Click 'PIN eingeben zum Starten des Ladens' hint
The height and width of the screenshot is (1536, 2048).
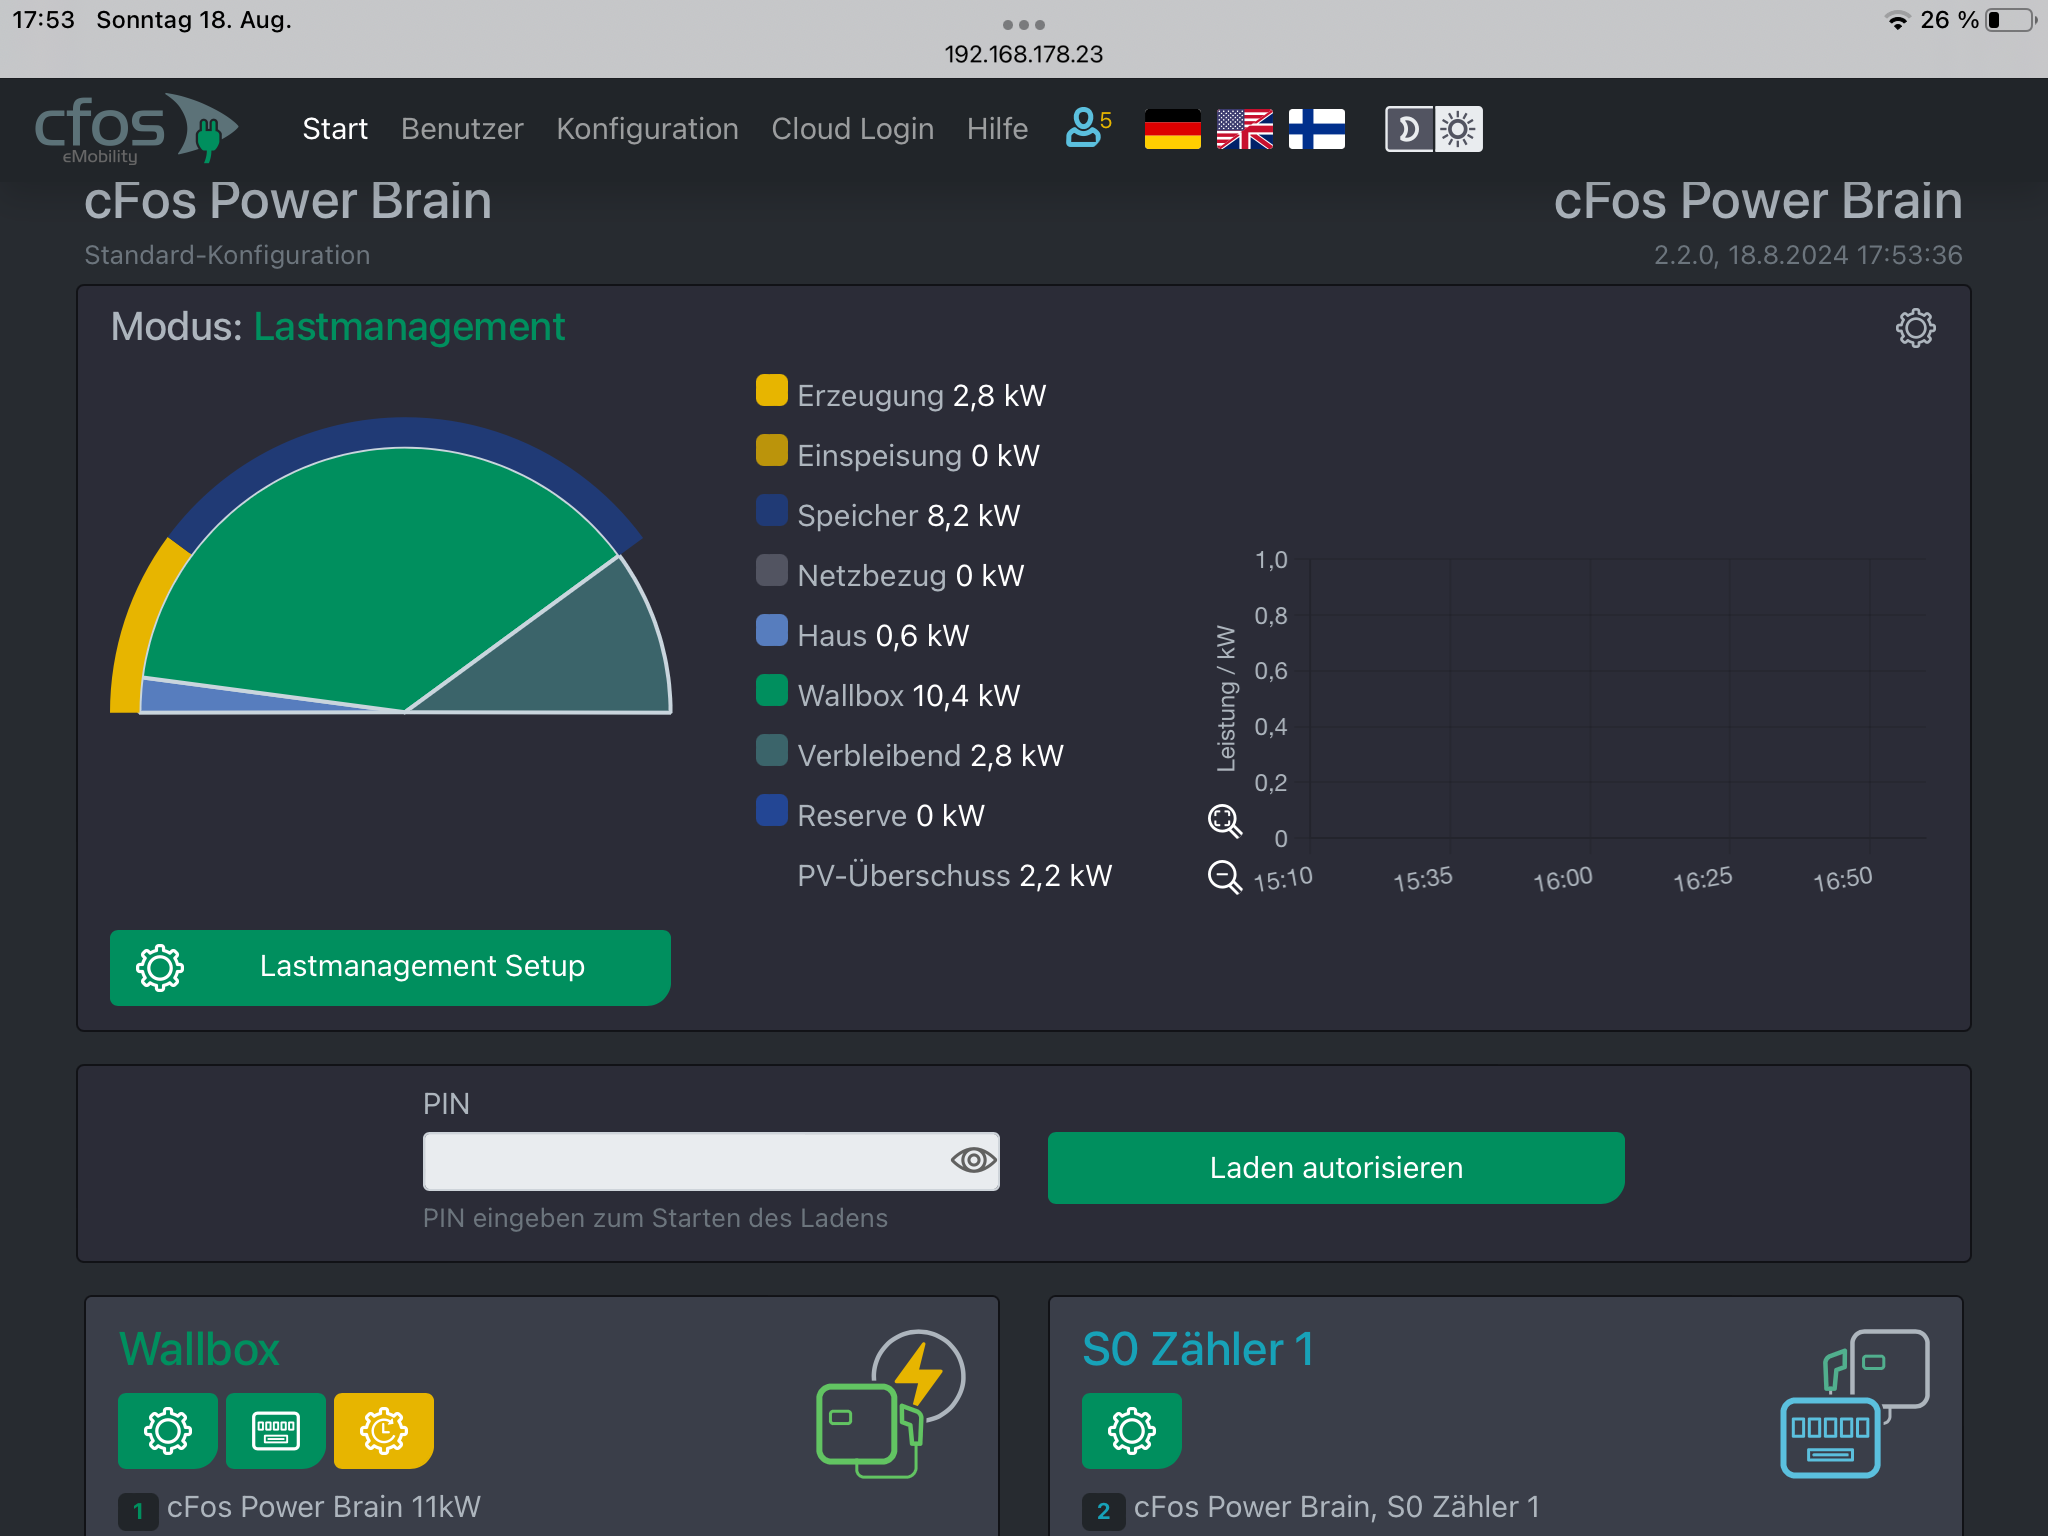[x=655, y=1218]
